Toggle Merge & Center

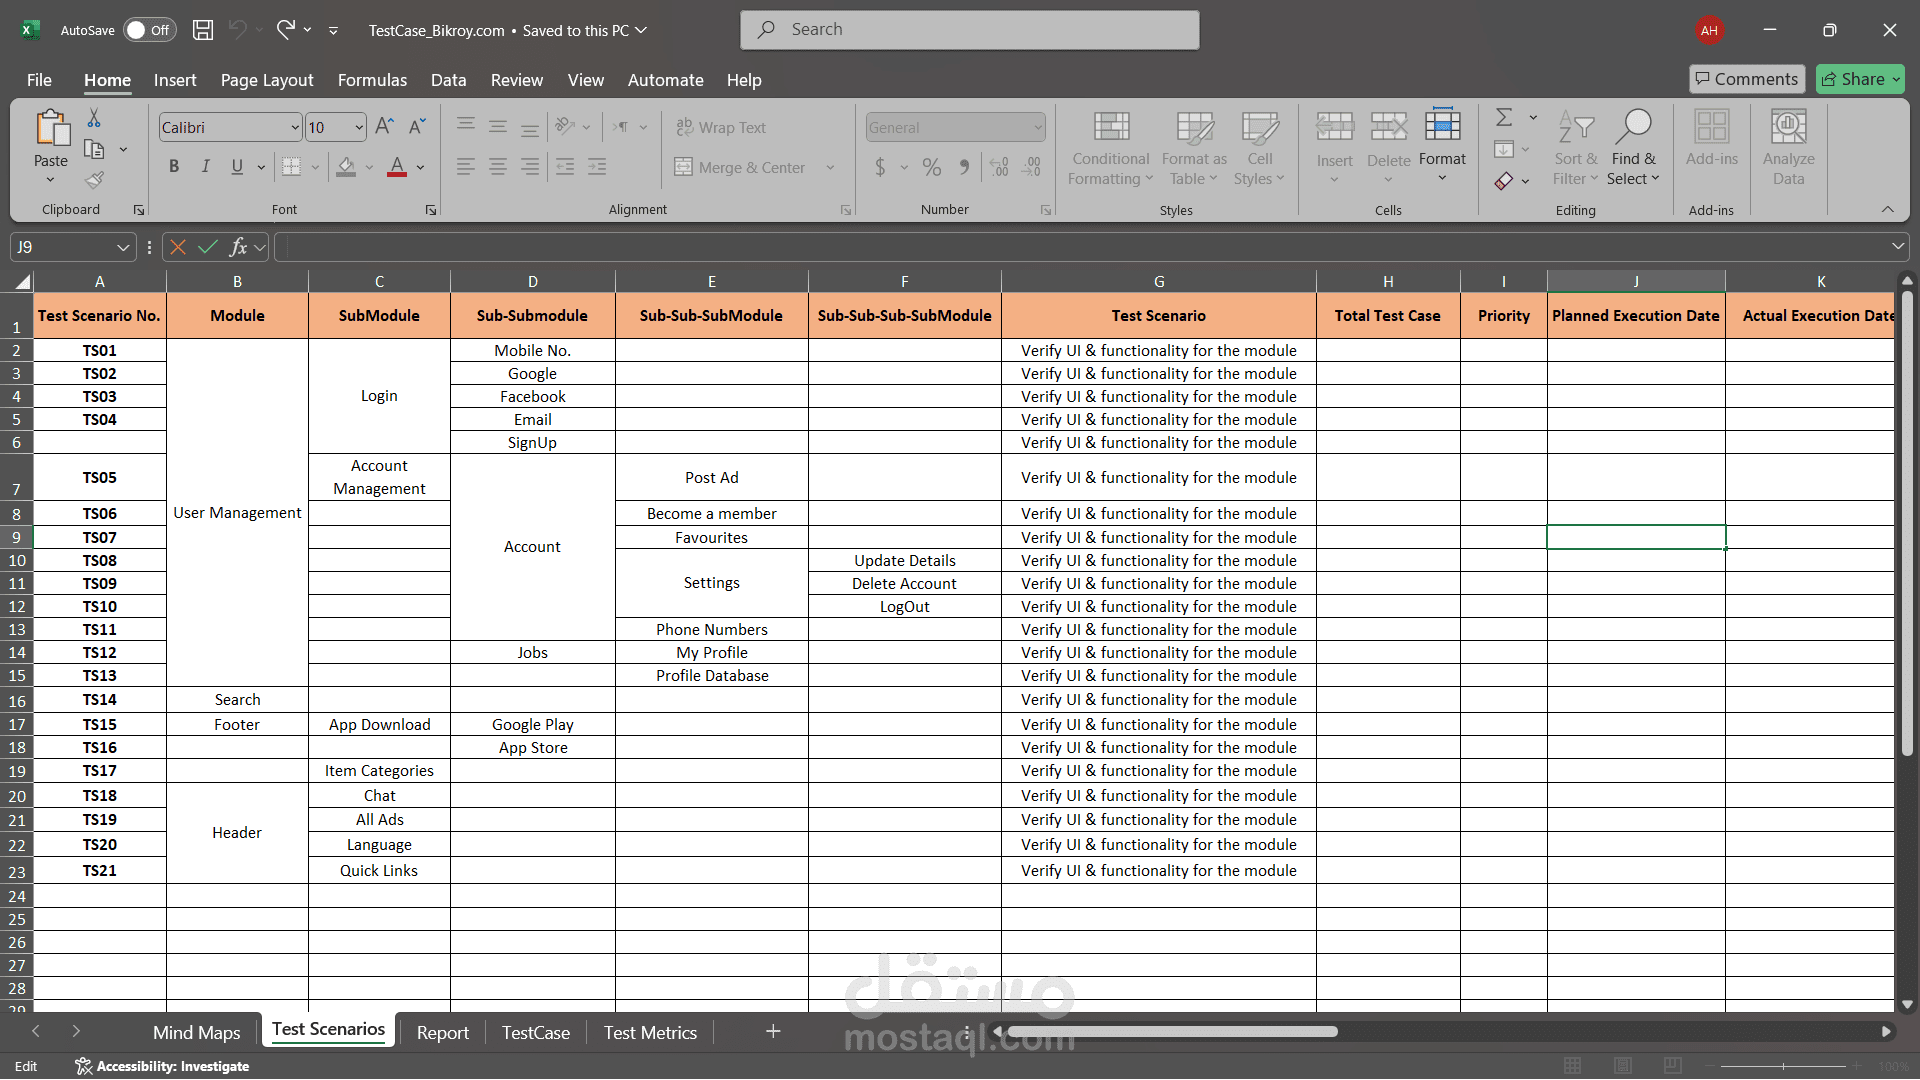740,167
